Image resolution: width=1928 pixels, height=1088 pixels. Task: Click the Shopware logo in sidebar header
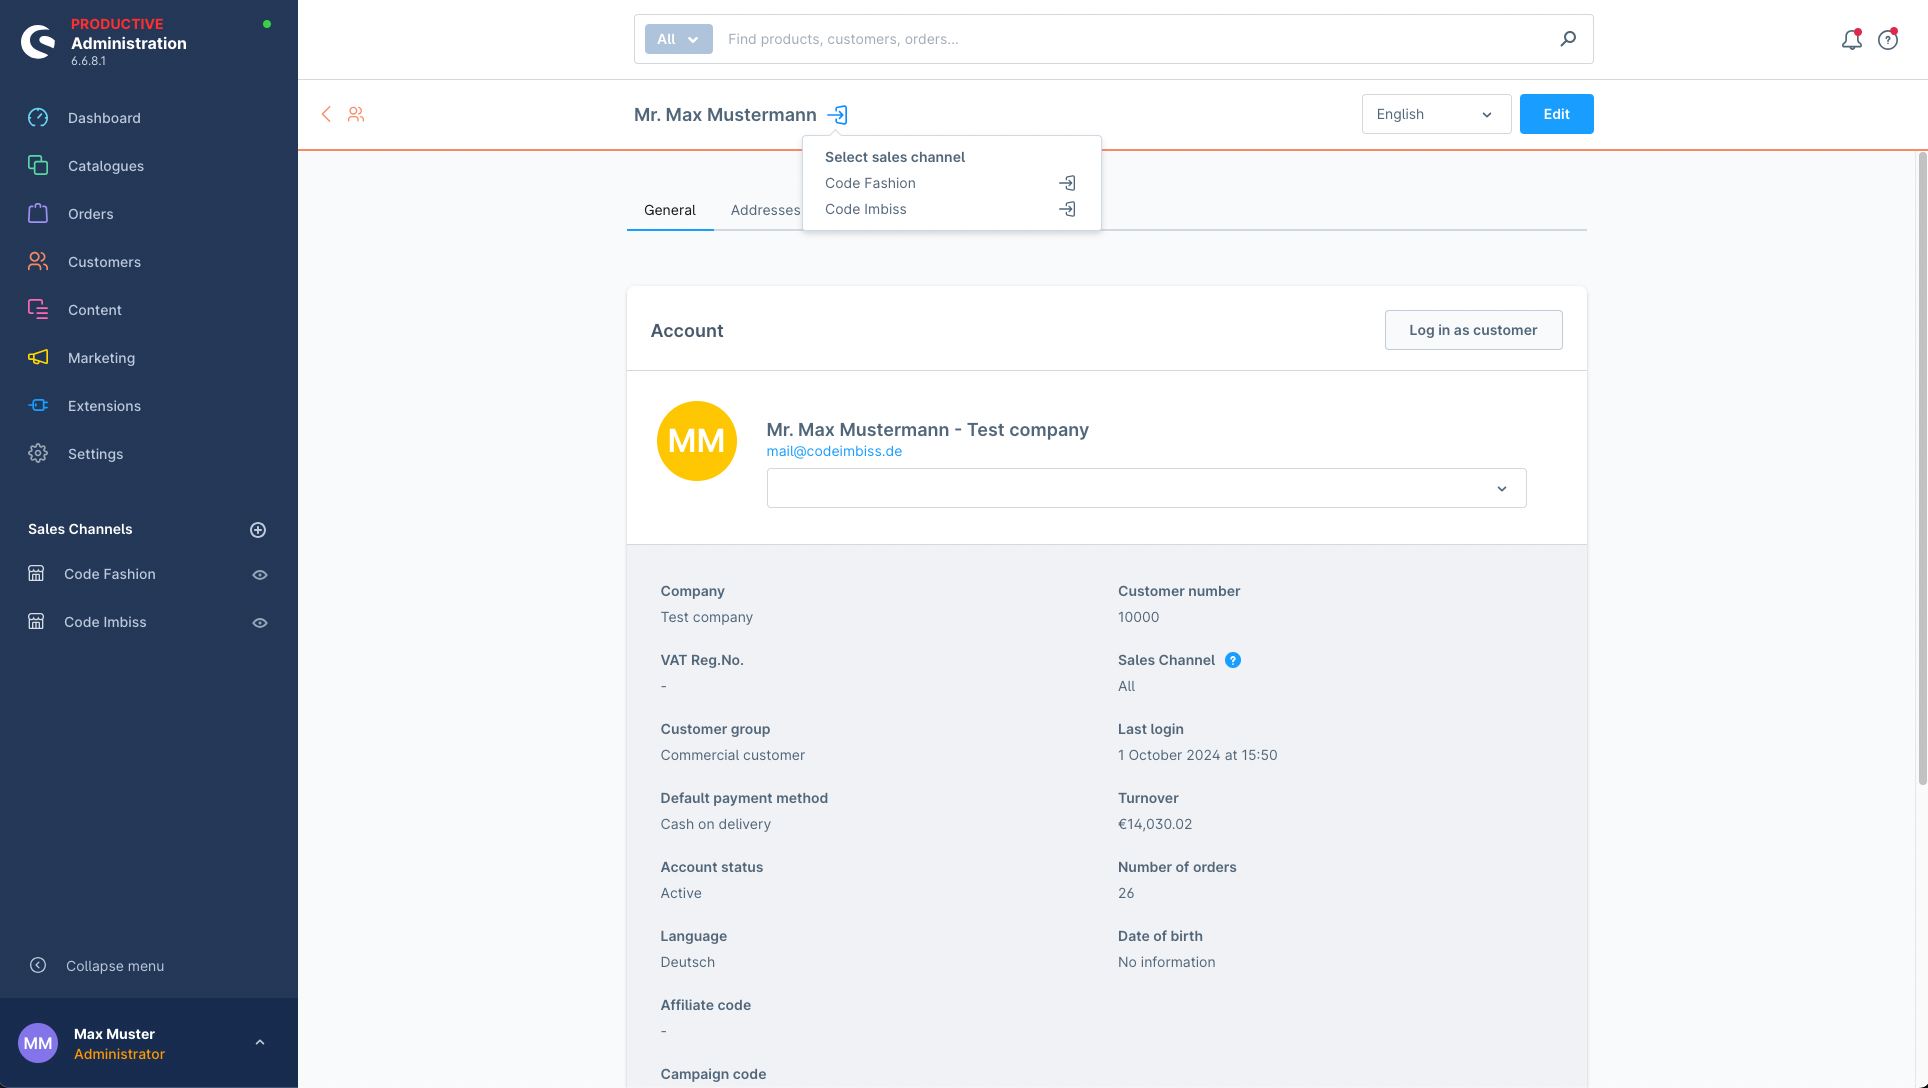coord(38,42)
